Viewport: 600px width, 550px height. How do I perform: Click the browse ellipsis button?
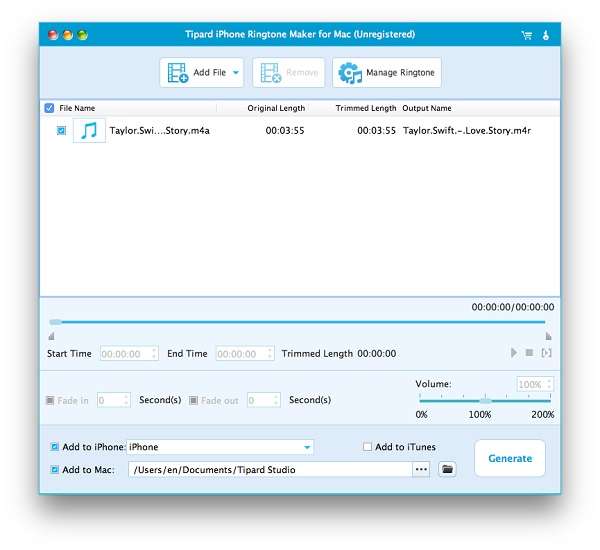[421, 469]
